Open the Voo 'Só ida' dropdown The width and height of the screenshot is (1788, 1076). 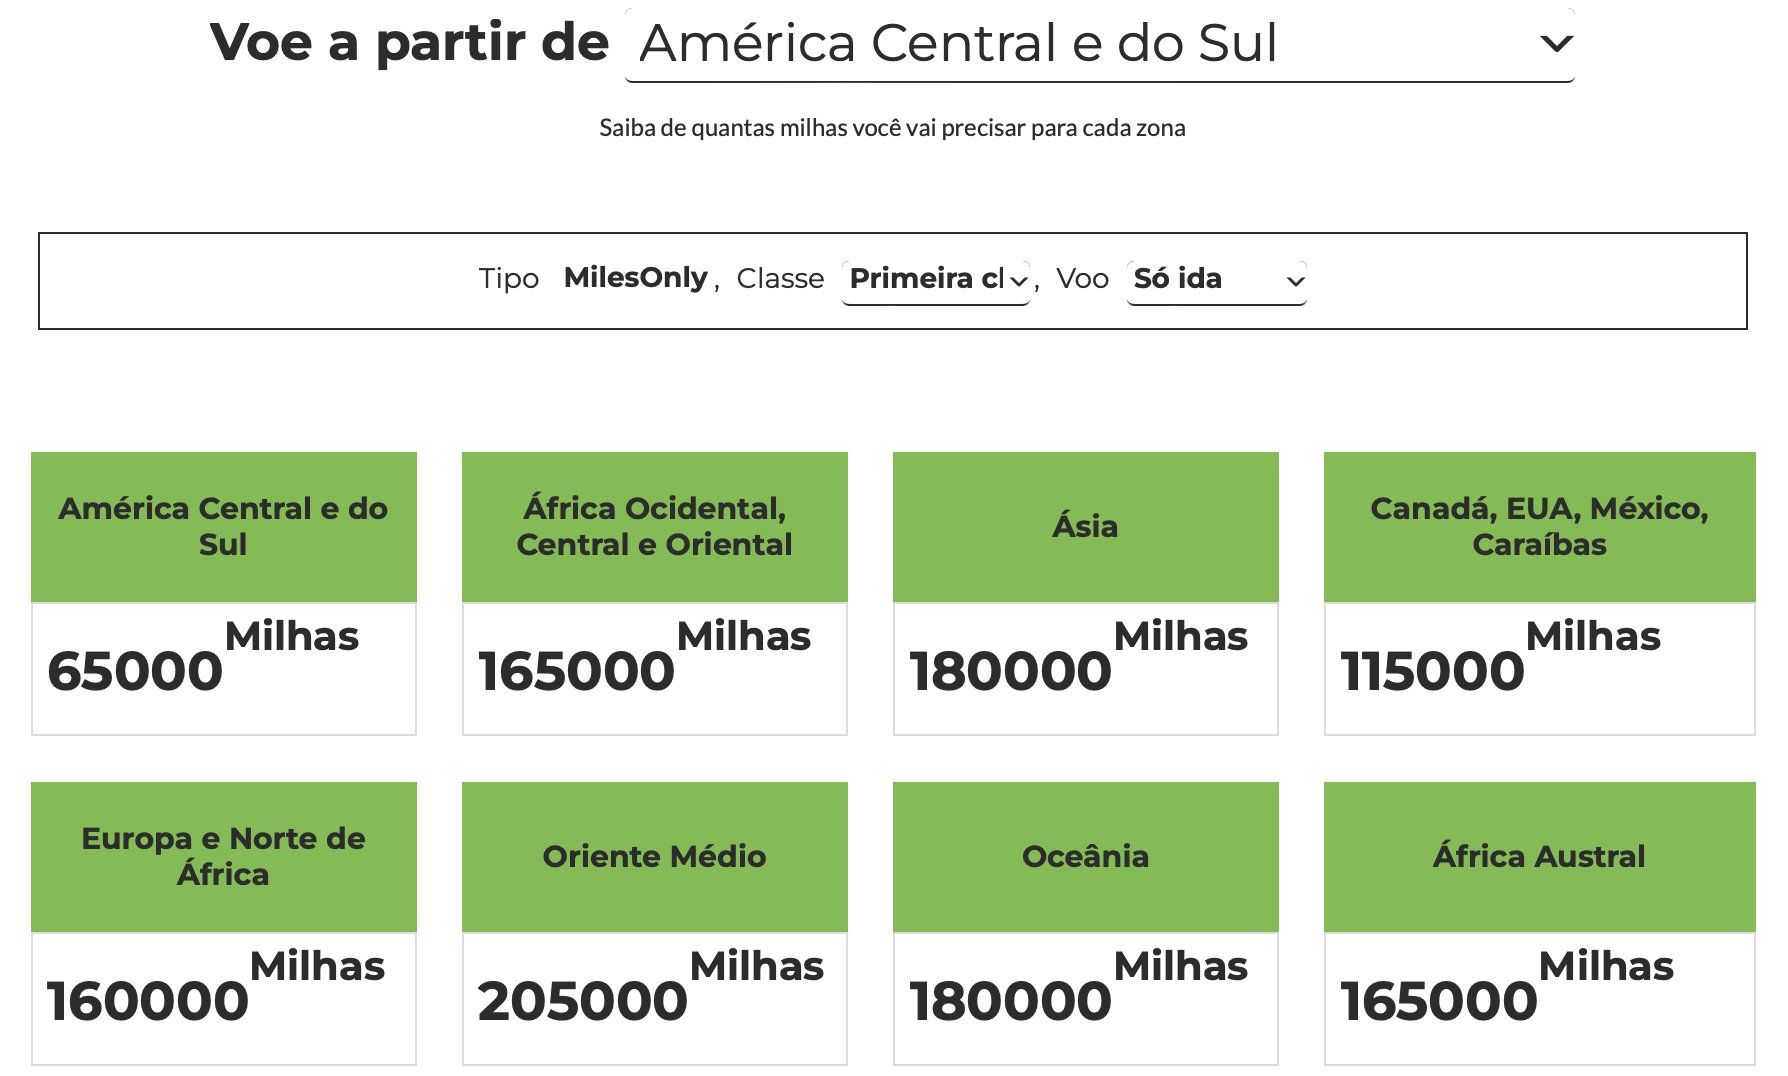tap(1216, 280)
